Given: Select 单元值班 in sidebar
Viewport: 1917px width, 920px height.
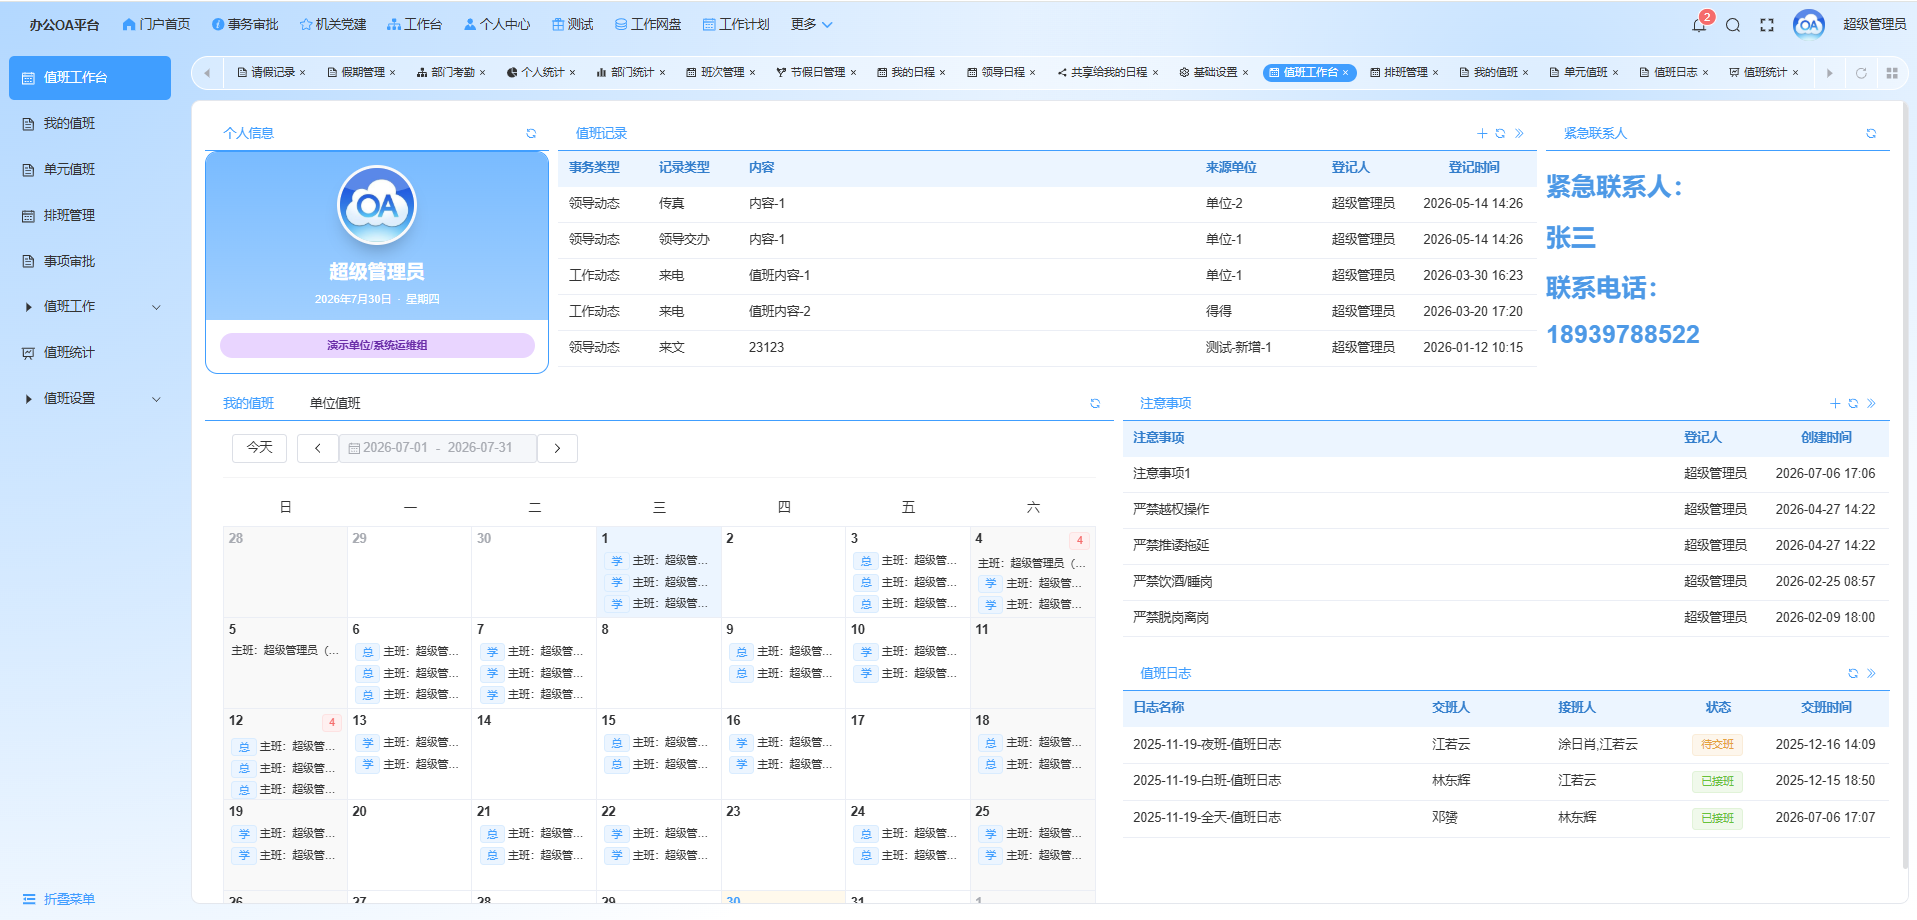Looking at the screenshot, I should 90,170.
